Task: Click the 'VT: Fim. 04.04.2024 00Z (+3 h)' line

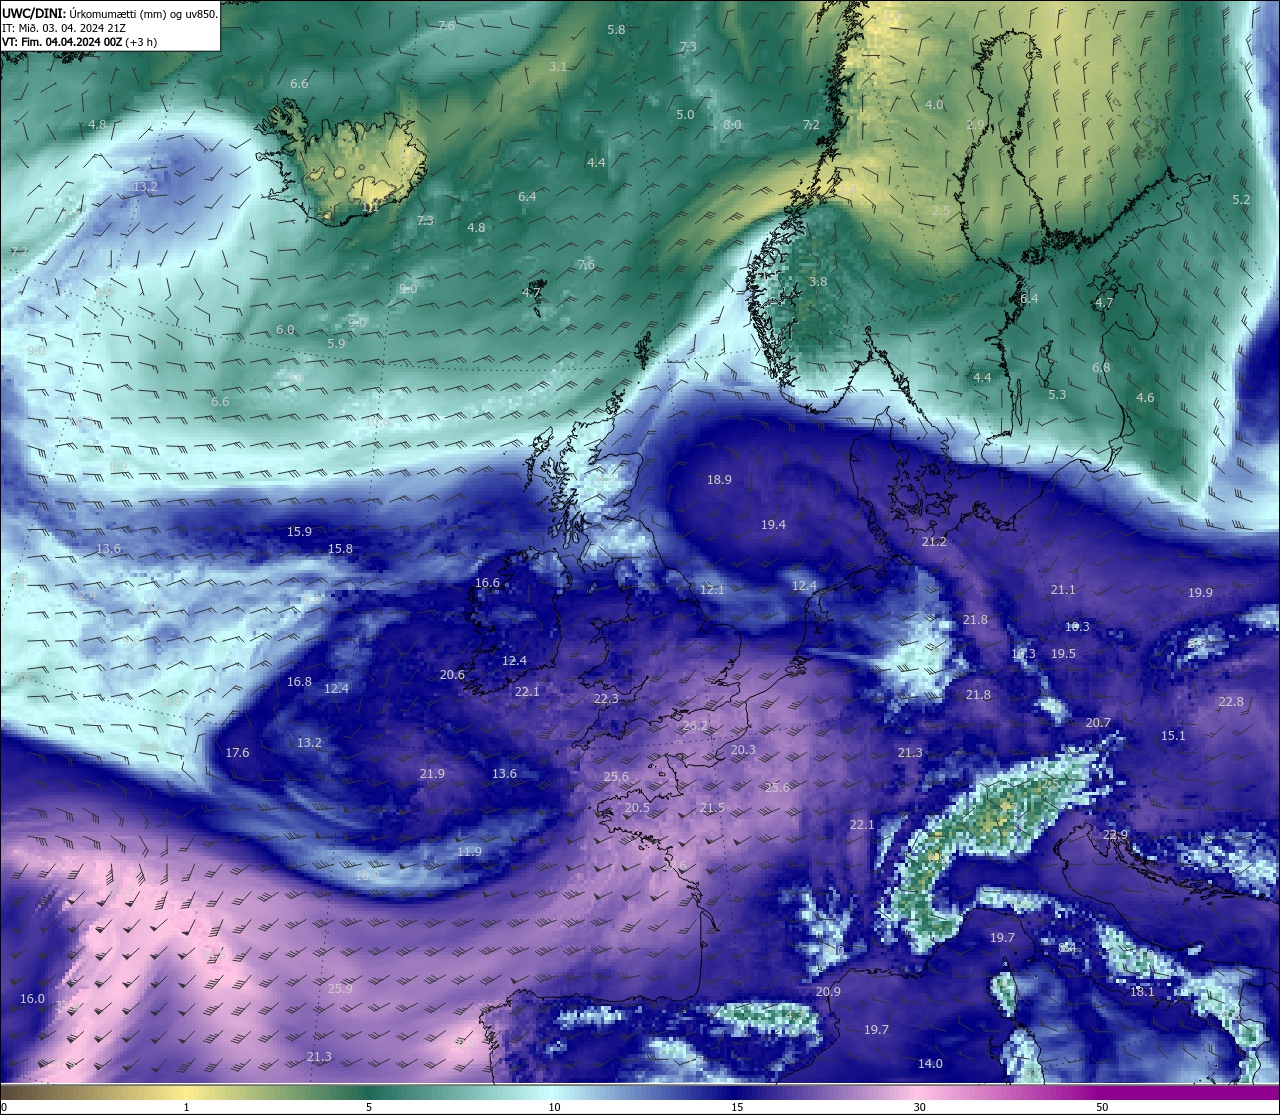Action: (x=80, y=42)
